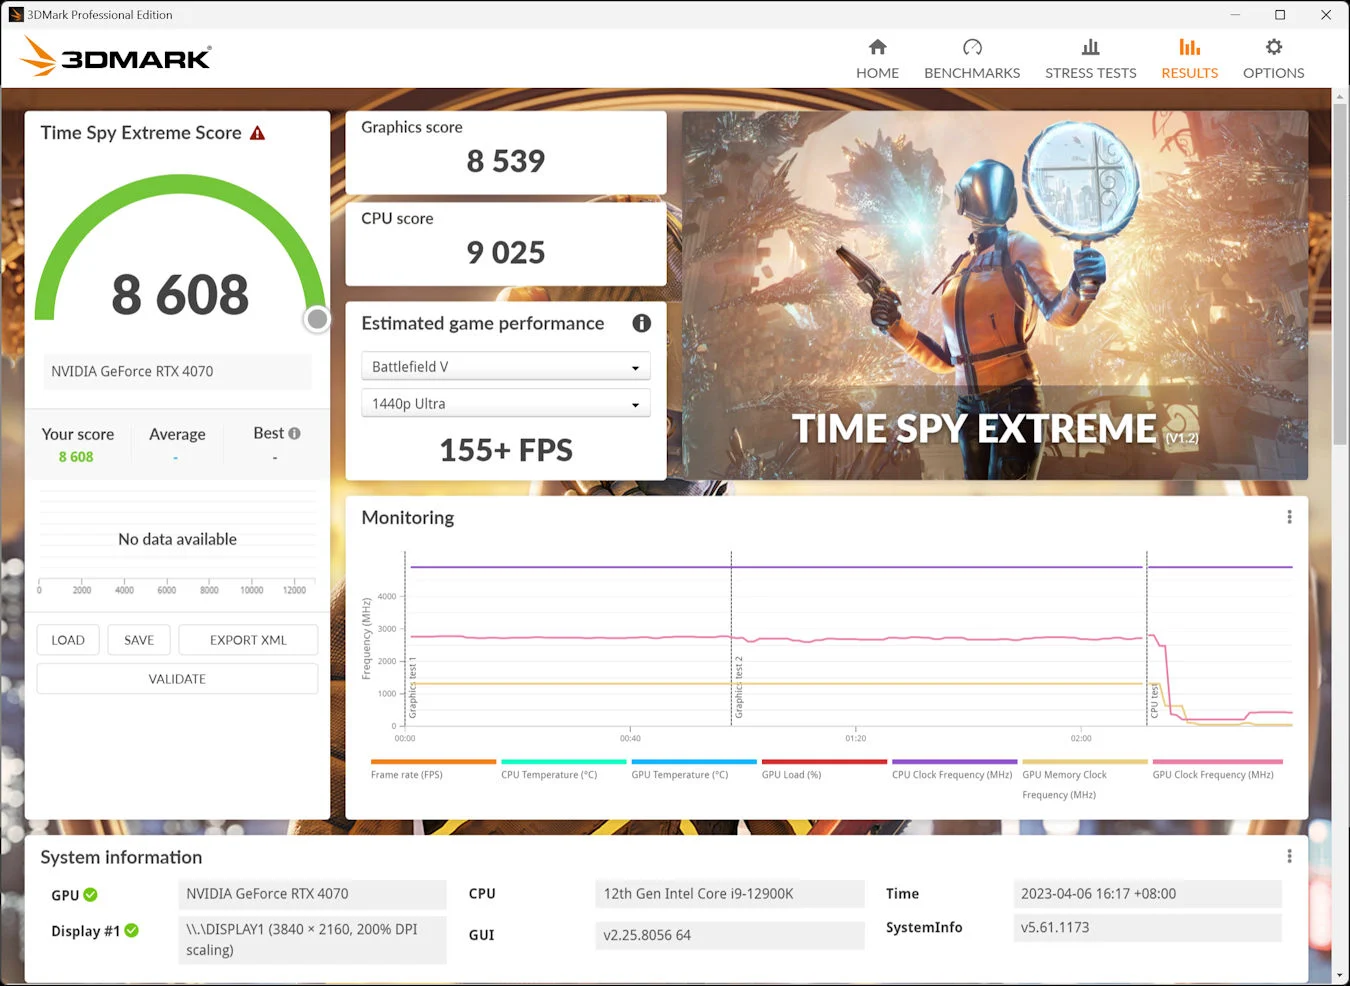1350x986 pixels.
Task: Click the VALIDATE button
Action: coord(177,679)
